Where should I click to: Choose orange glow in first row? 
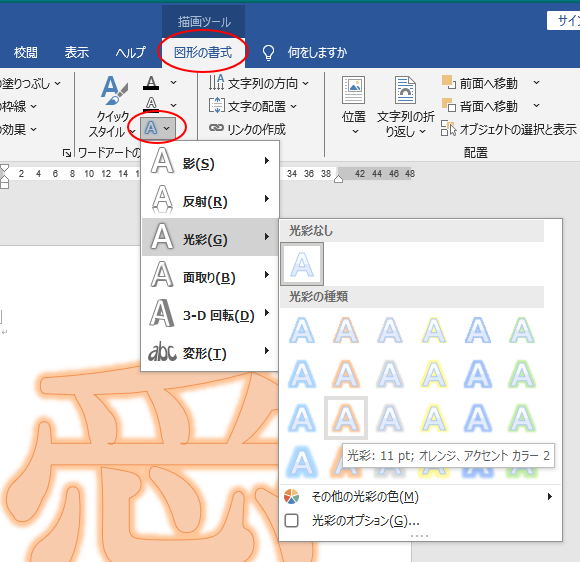[x=346, y=330]
